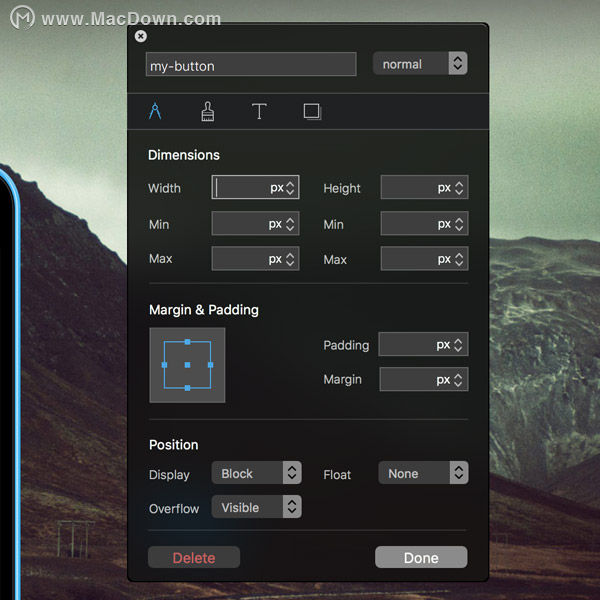Viewport: 600px width, 600px height.
Task: Open the Overflow Visible dropdown
Action: [256, 507]
